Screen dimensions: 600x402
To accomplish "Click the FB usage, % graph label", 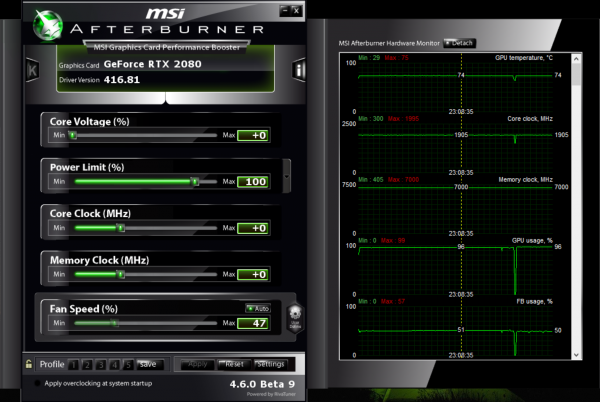I will [535, 301].
